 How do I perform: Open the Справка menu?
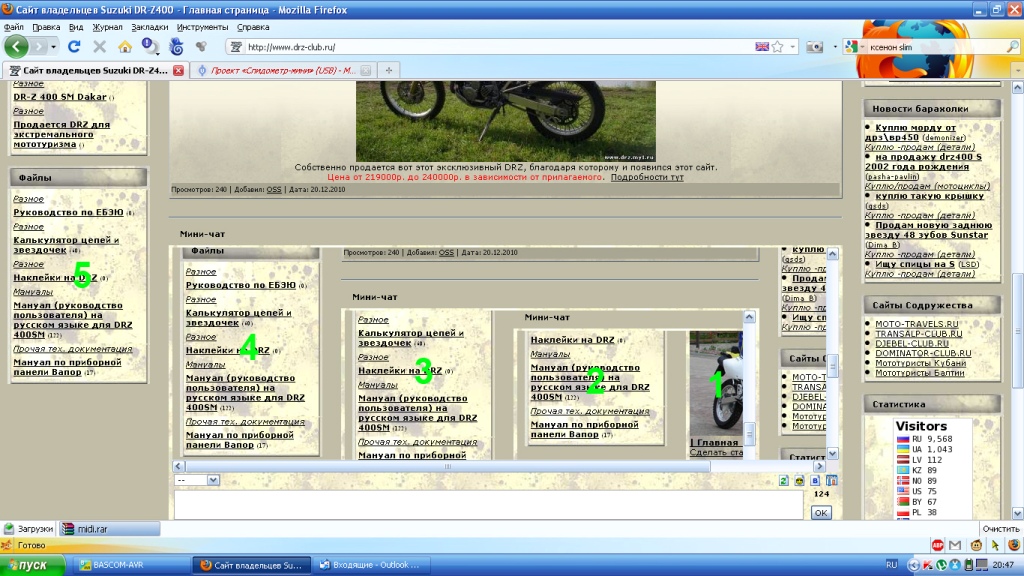(253, 27)
